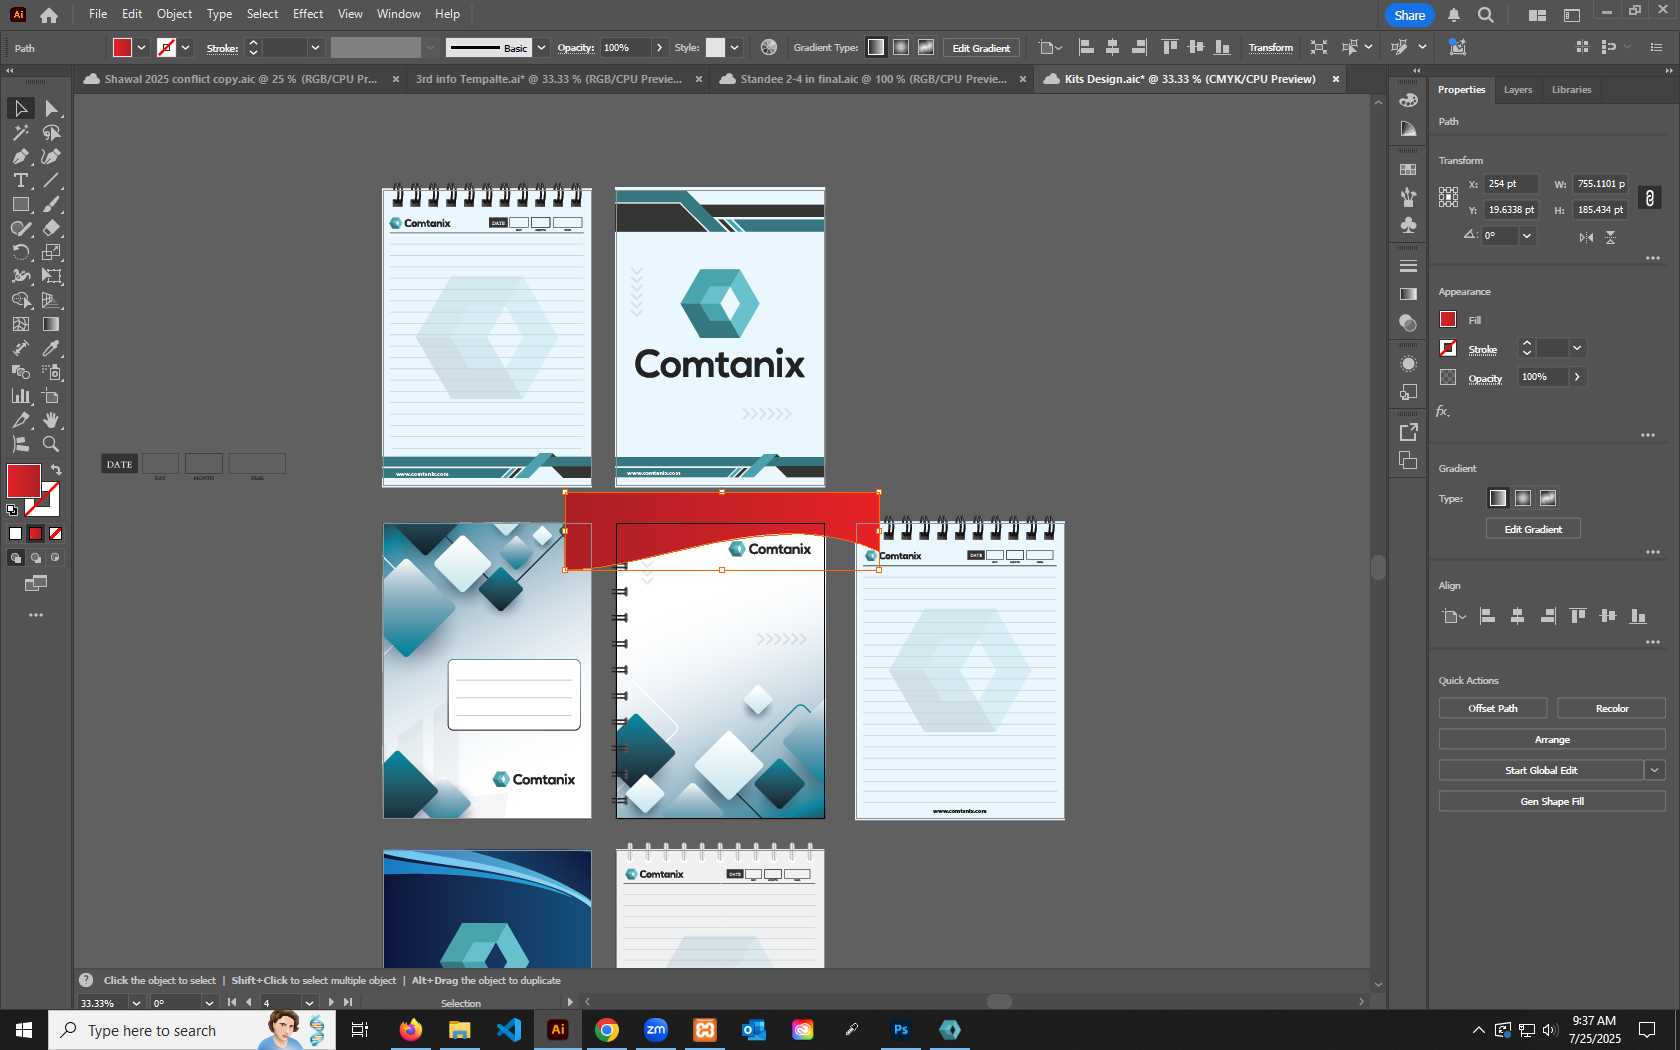Screen dimensions: 1680x1050
Task: Open Photoshop from the Windows taskbar
Action: click(901, 1030)
